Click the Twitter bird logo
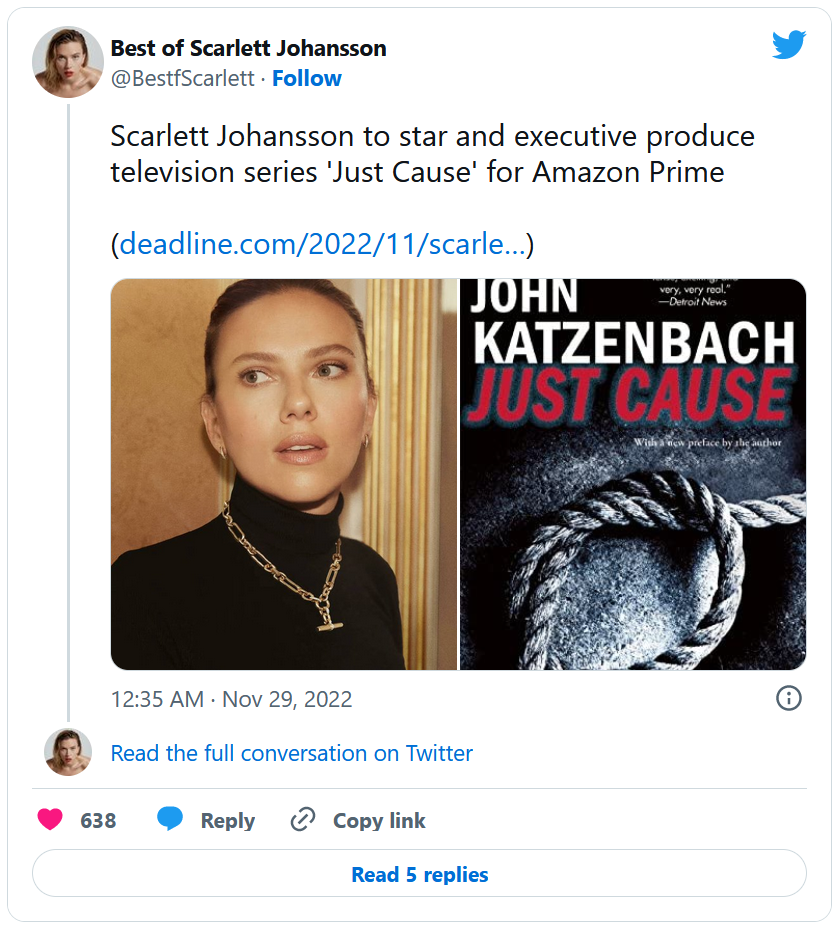839x931 pixels. tap(788, 45)
